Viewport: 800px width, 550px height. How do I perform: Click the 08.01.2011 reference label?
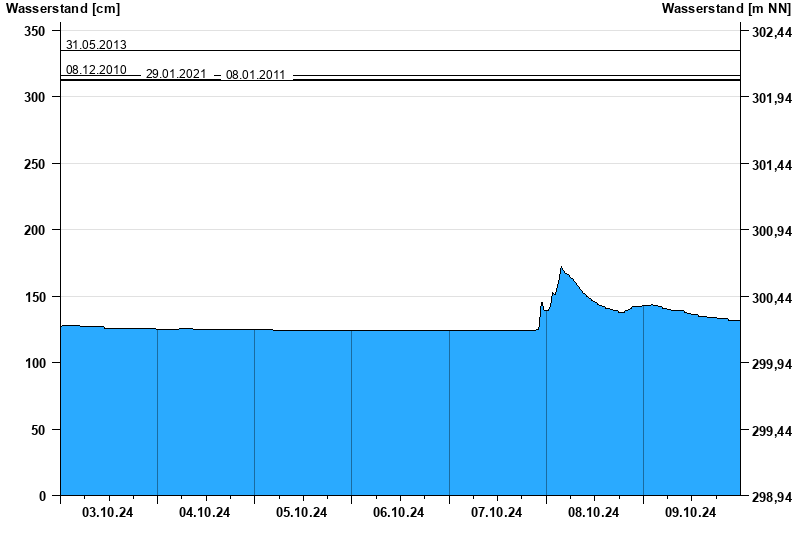256,75
